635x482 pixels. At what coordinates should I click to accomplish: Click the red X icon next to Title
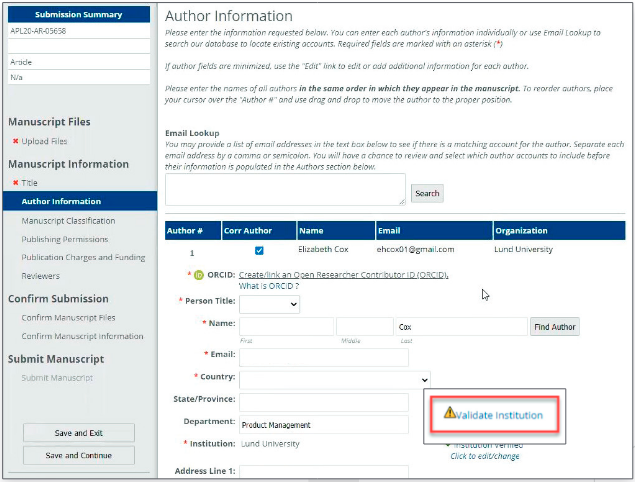pyautogui.click(x=15, y=183)
